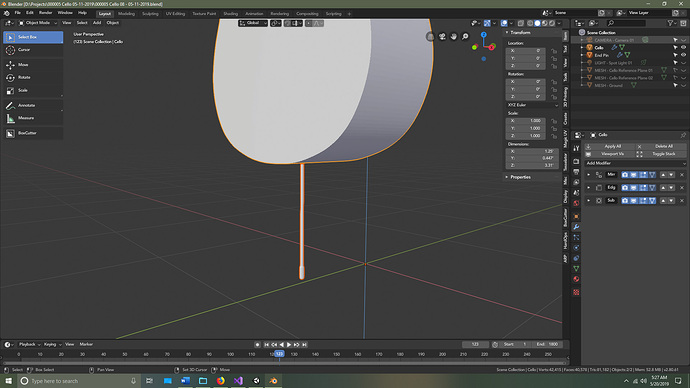Select the BoxCutter tool
The height and width of the screenshot is (388, 690).
point(33,133)
